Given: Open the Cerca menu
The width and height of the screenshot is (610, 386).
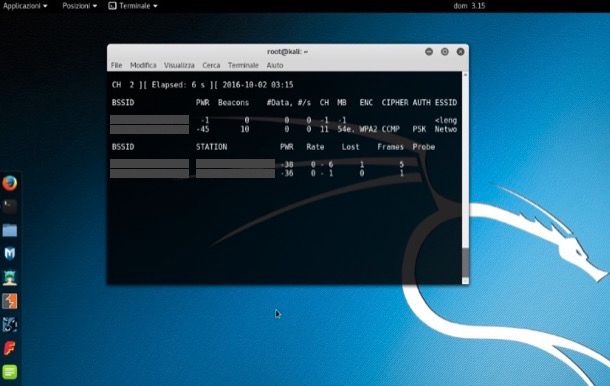Looking at the screenshot, I should tap(211, 65).
